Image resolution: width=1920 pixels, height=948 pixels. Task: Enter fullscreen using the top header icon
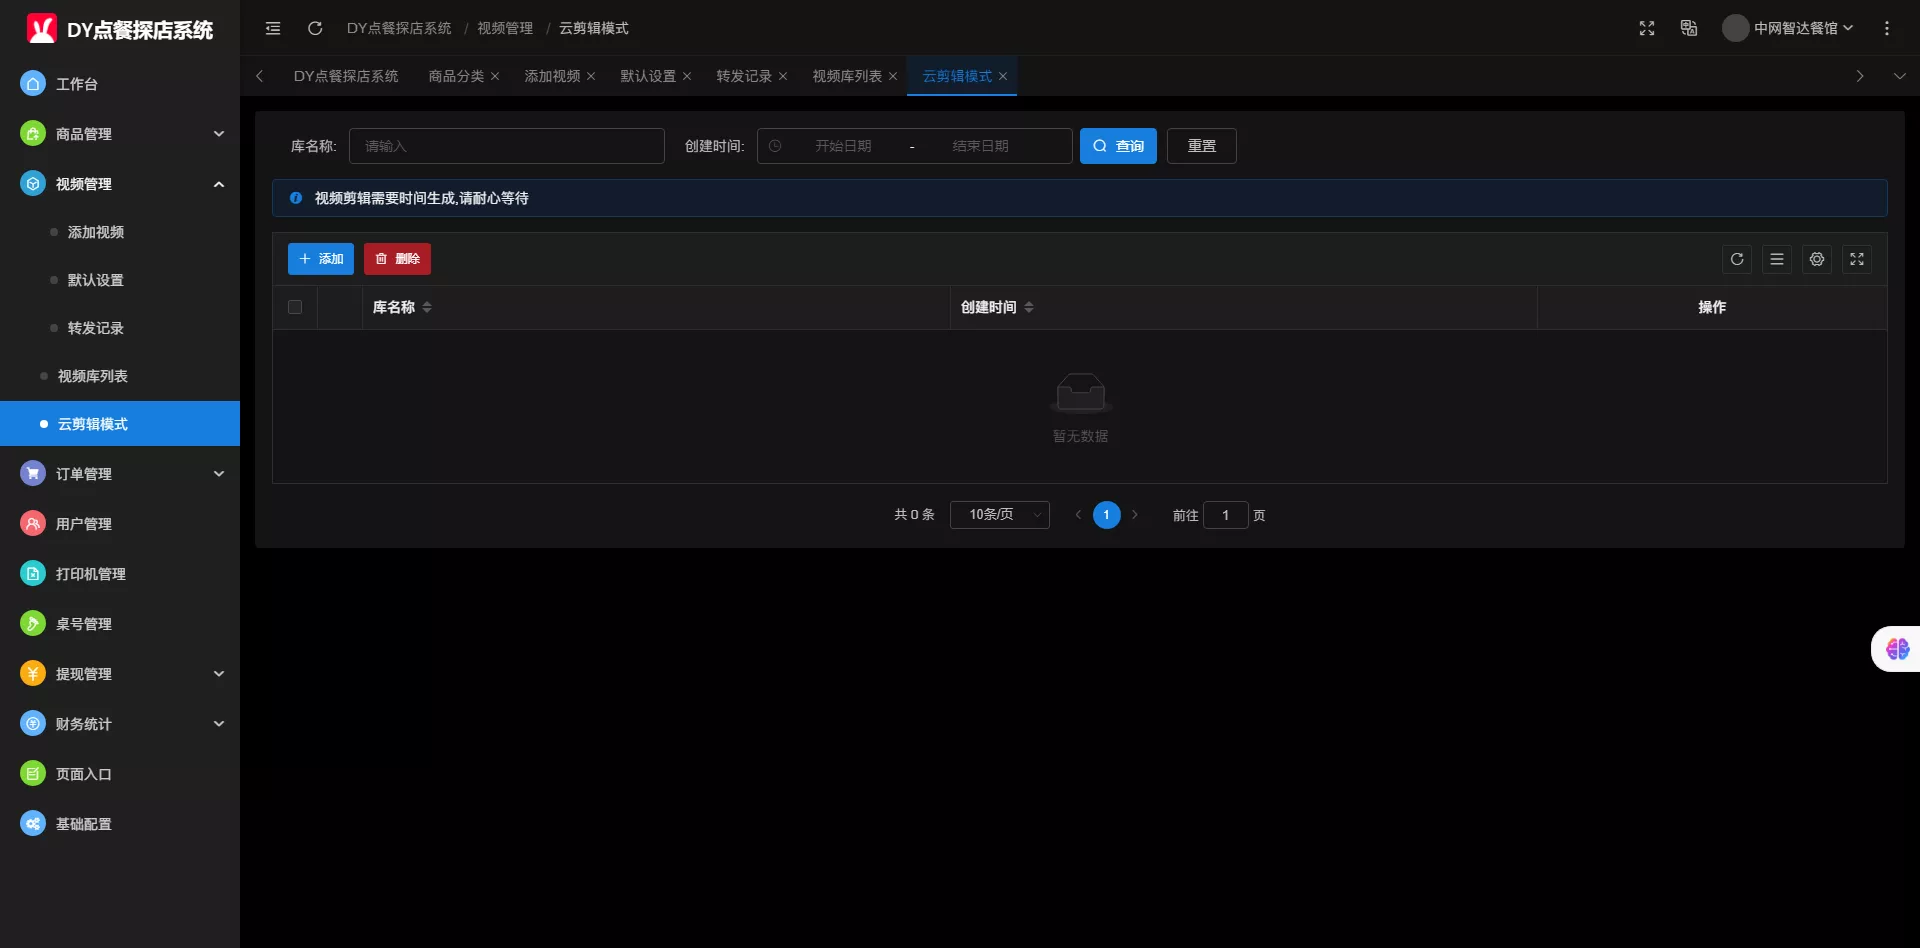point(1647,28)
